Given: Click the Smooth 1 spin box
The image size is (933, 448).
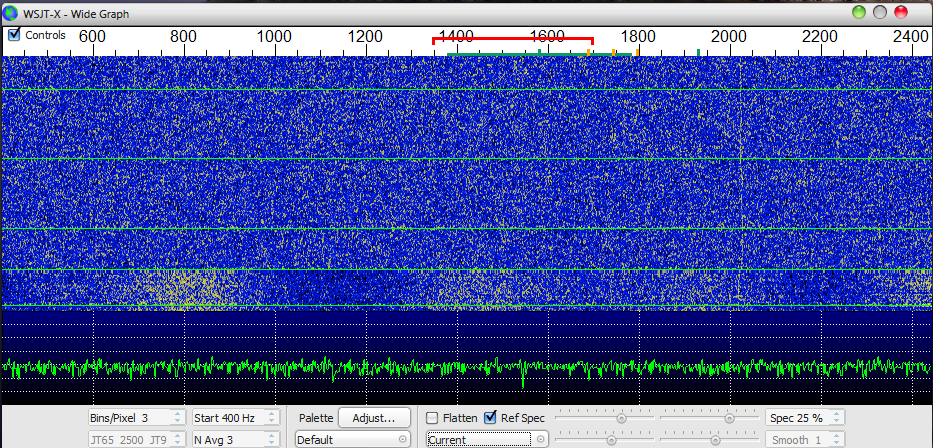Looking at the screenshot, I should (x=805, y=439).
